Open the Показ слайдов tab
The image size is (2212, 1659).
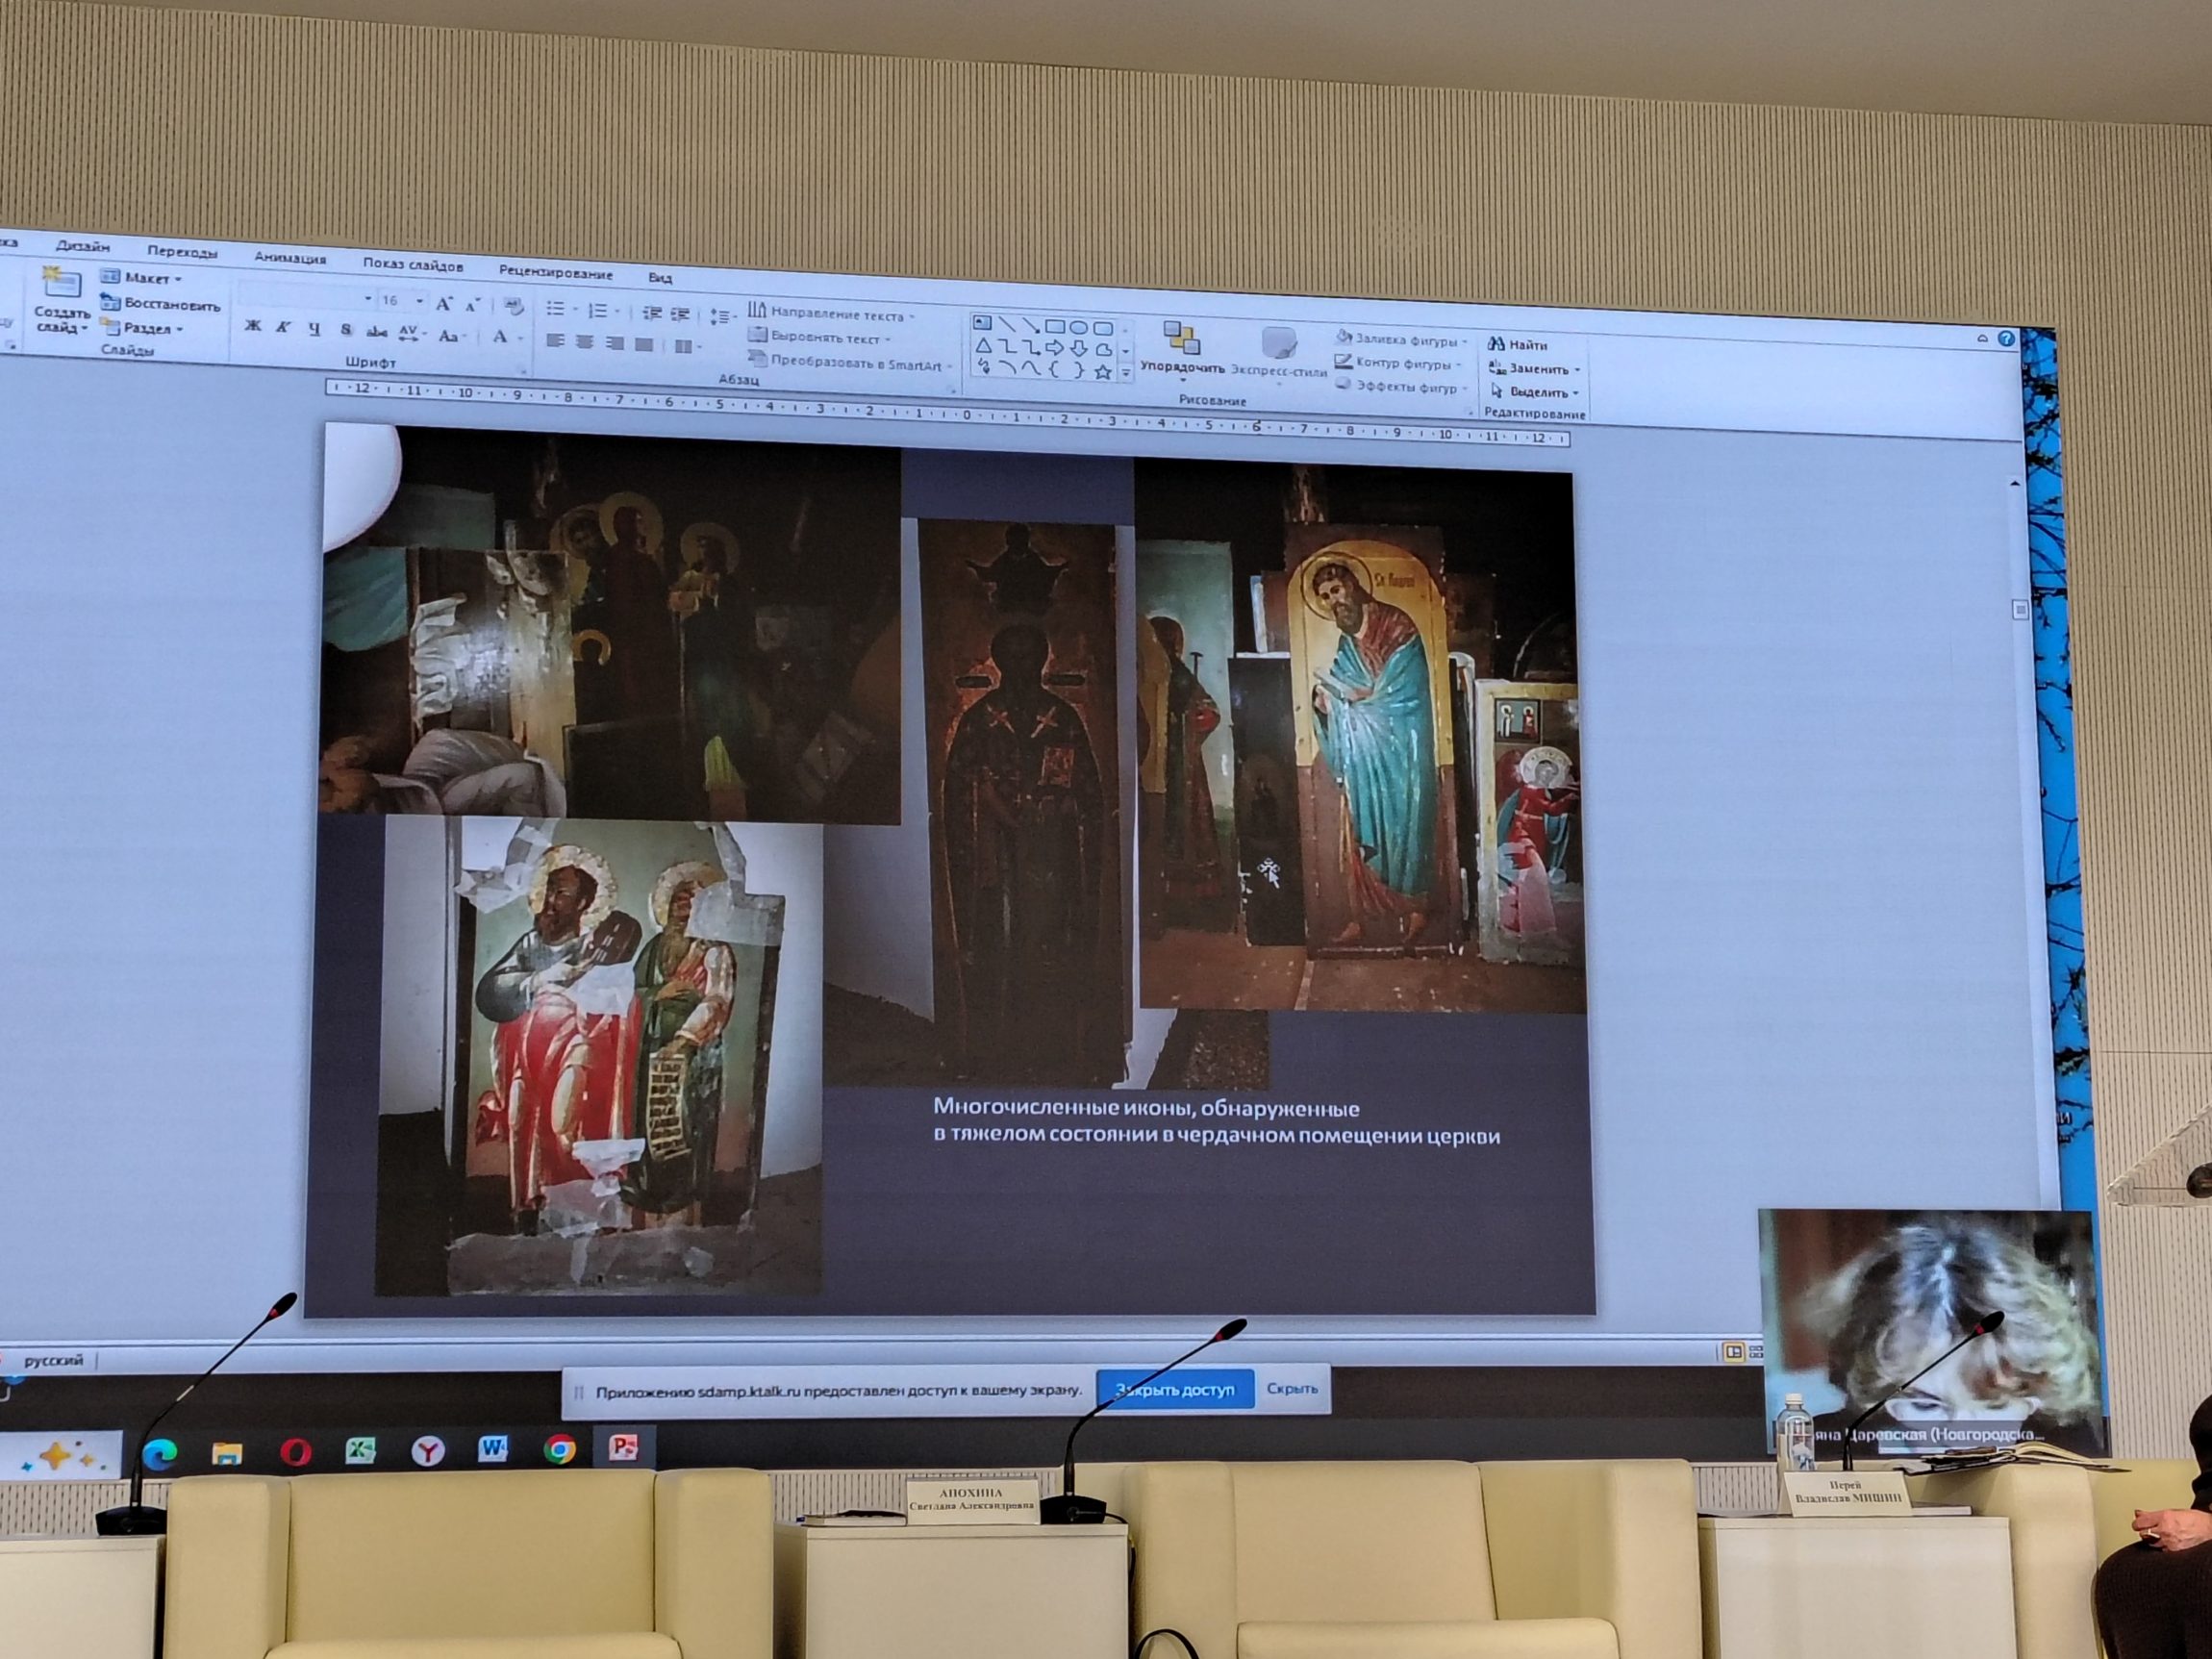412,265
